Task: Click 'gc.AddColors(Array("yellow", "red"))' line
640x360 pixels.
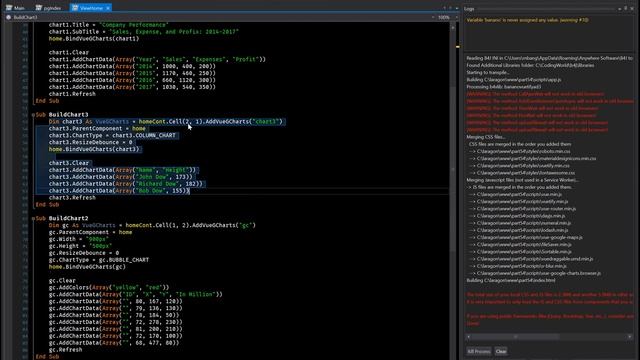Action: 109,287
